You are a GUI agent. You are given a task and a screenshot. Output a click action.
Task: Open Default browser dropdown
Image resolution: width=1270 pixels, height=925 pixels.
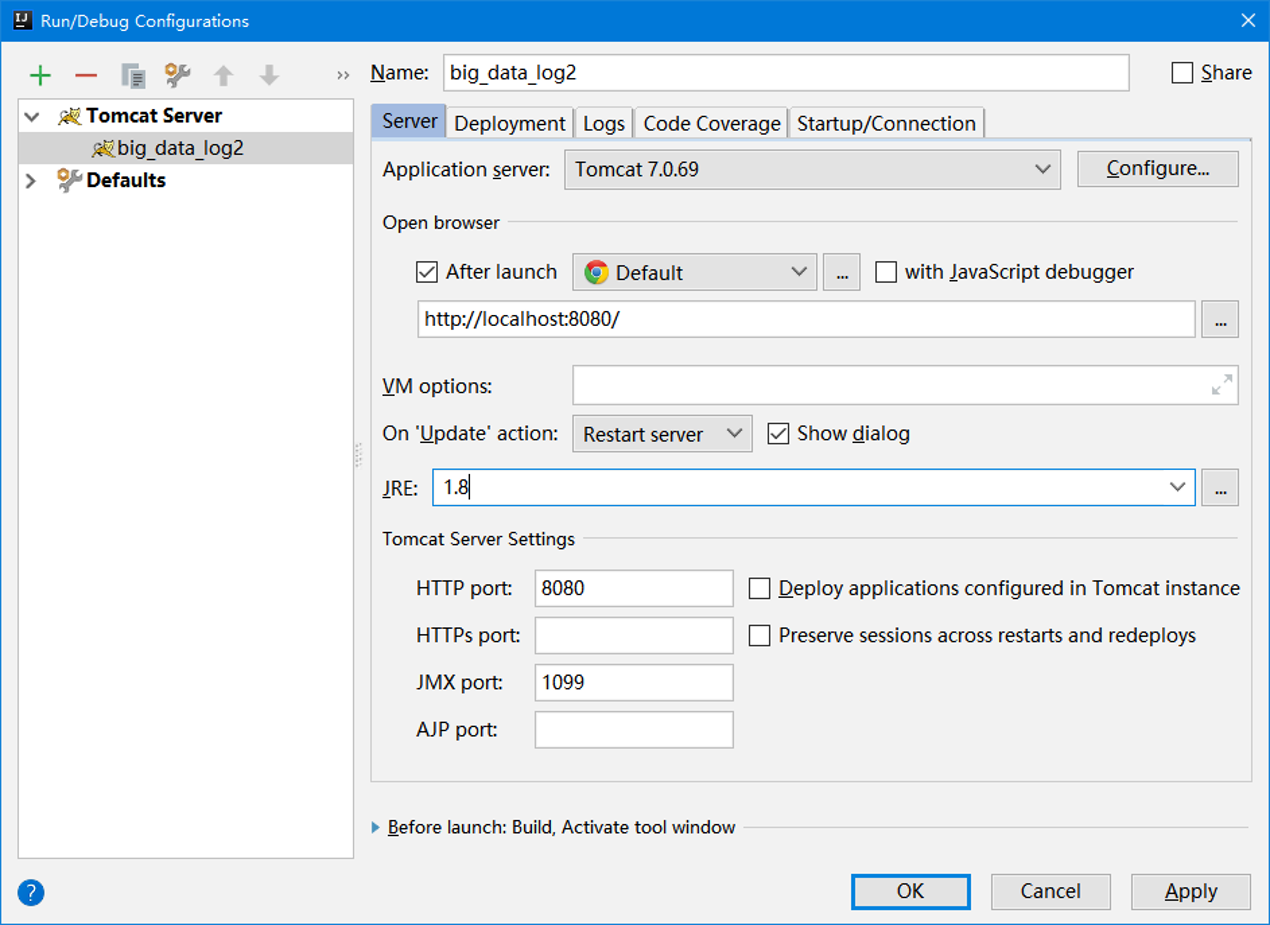coord(695,272)
